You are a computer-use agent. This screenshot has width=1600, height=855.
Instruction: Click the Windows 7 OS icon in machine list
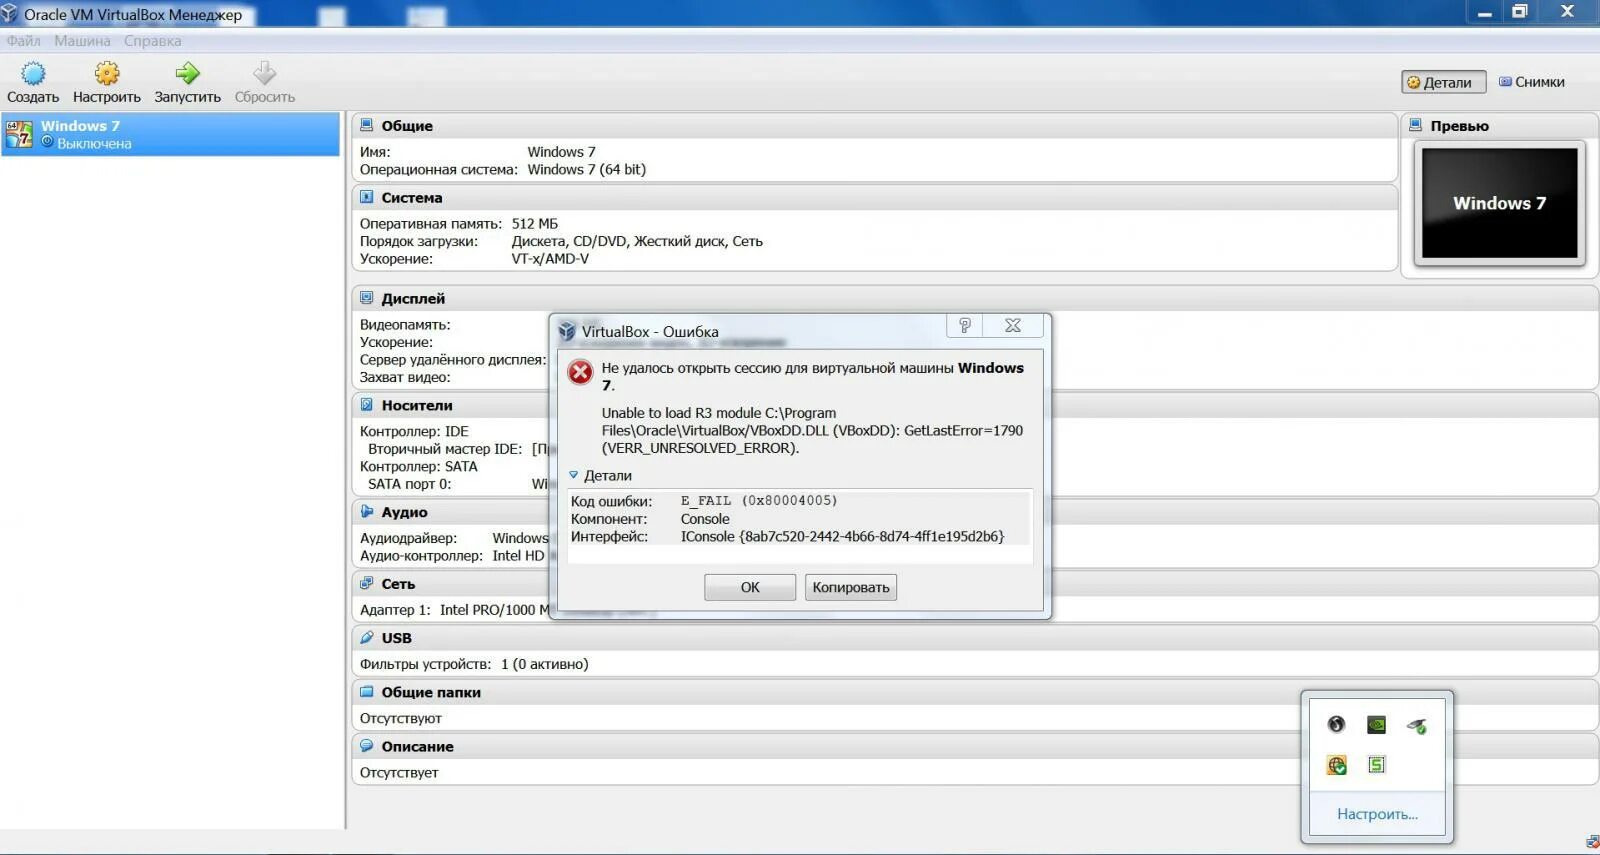coord(19,134)
